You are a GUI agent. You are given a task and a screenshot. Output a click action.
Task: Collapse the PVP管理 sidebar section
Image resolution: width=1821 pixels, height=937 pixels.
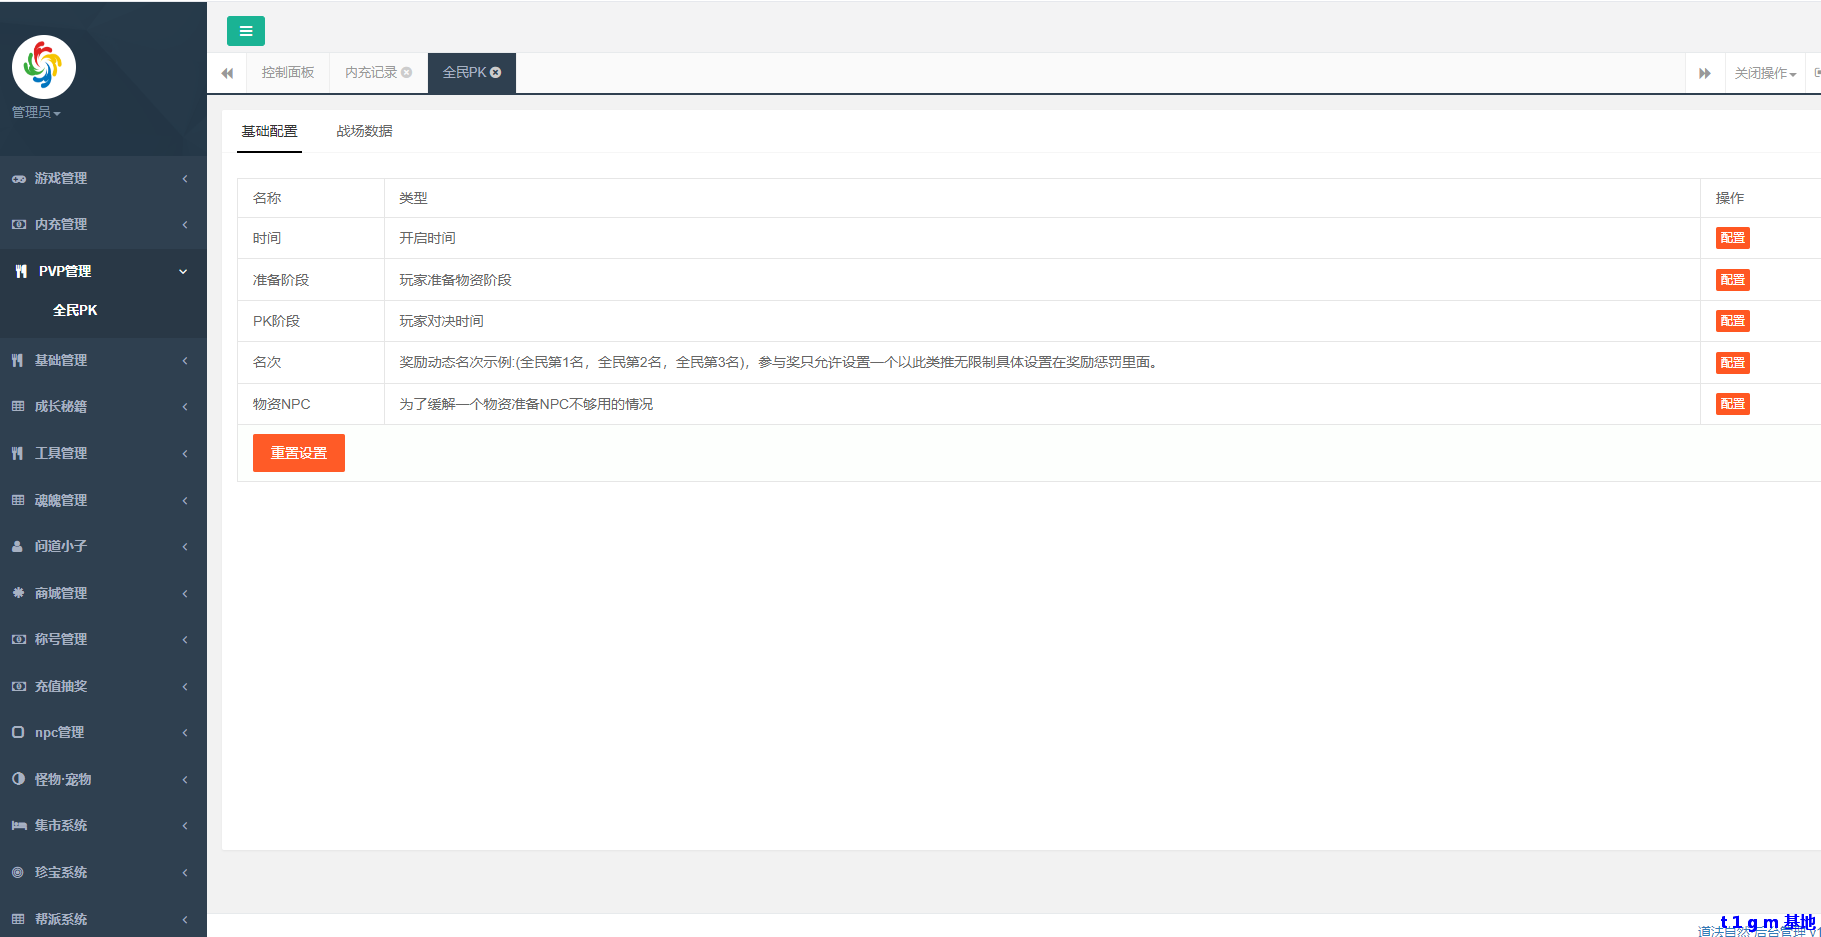100,271
